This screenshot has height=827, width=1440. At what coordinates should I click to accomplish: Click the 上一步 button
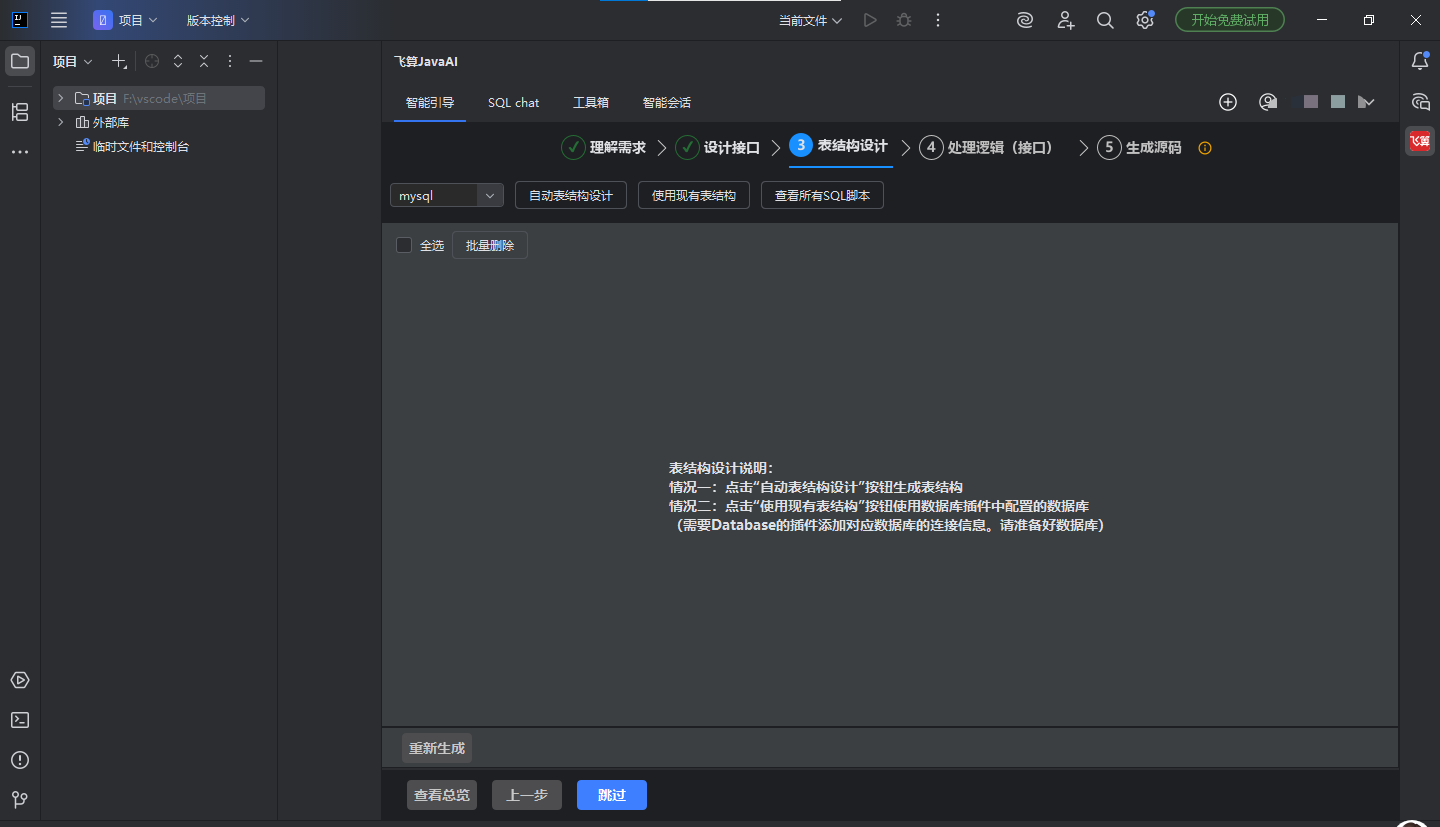(527, 795)
